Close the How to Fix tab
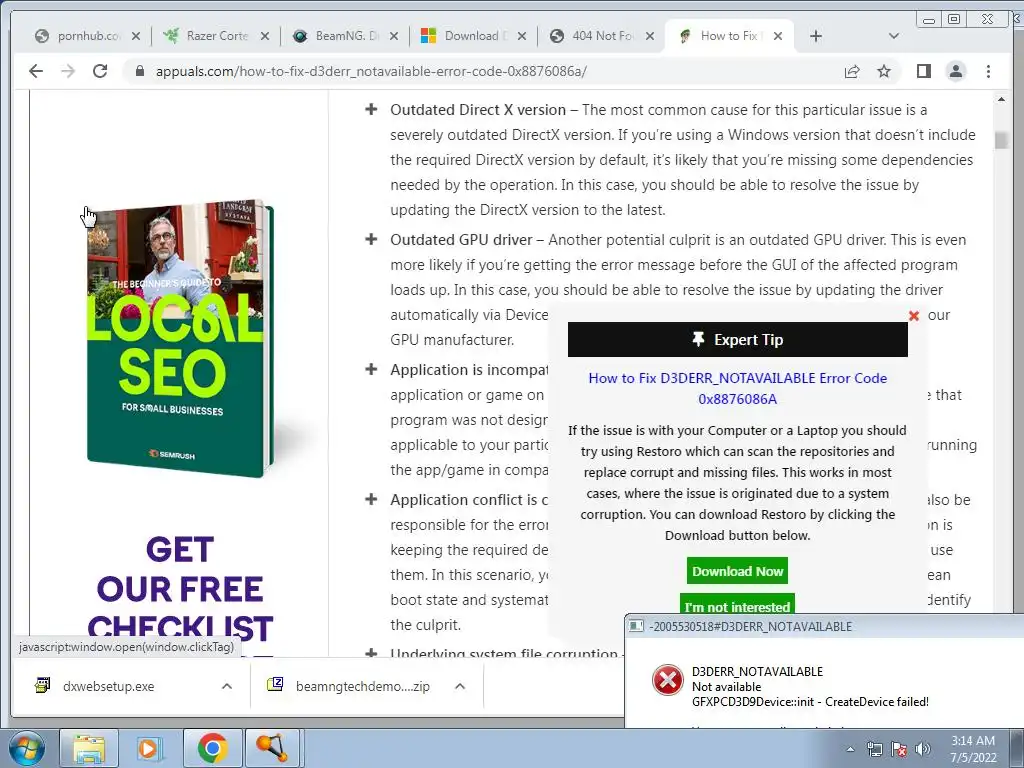This screenshot has width=1024, height=768. 778,36
